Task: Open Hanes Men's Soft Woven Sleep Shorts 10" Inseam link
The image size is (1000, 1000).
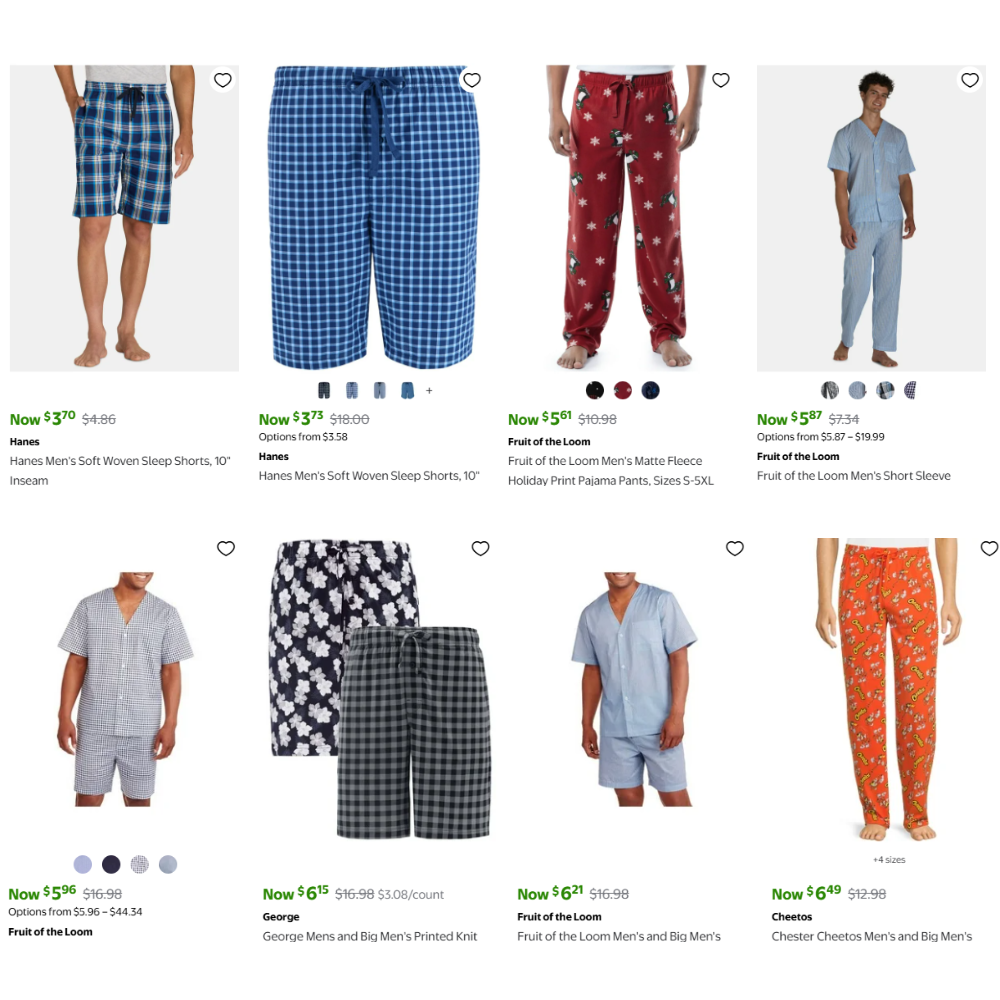Action: 120,471
